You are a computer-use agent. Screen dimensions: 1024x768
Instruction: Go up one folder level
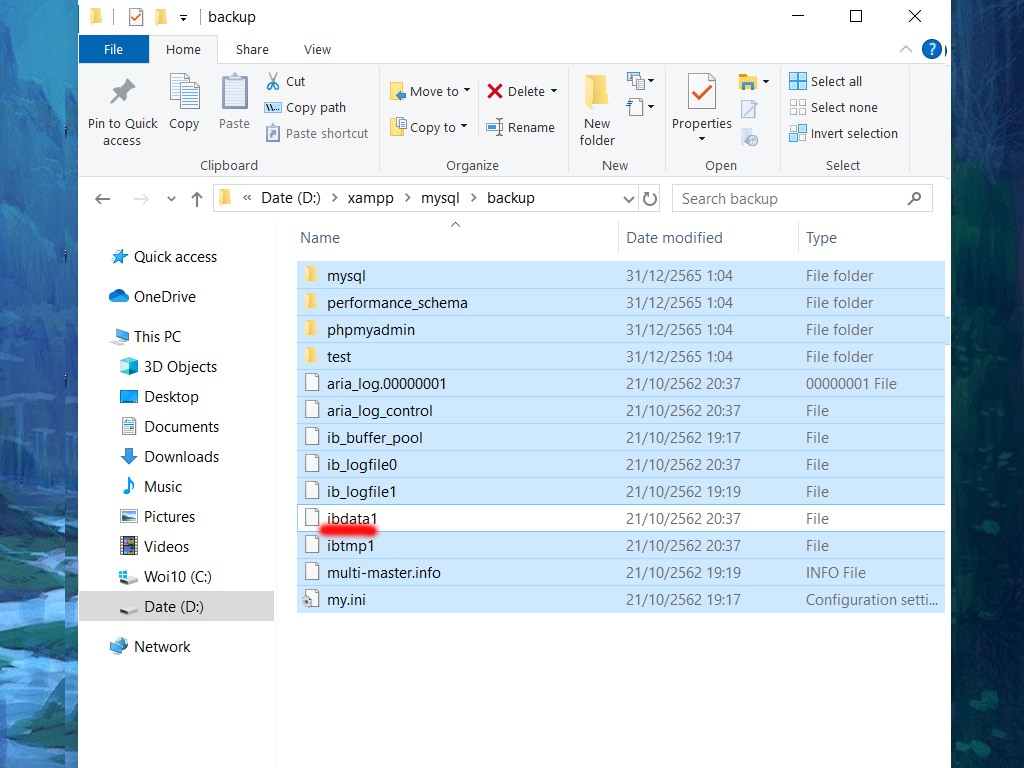(x=197, y=199)
